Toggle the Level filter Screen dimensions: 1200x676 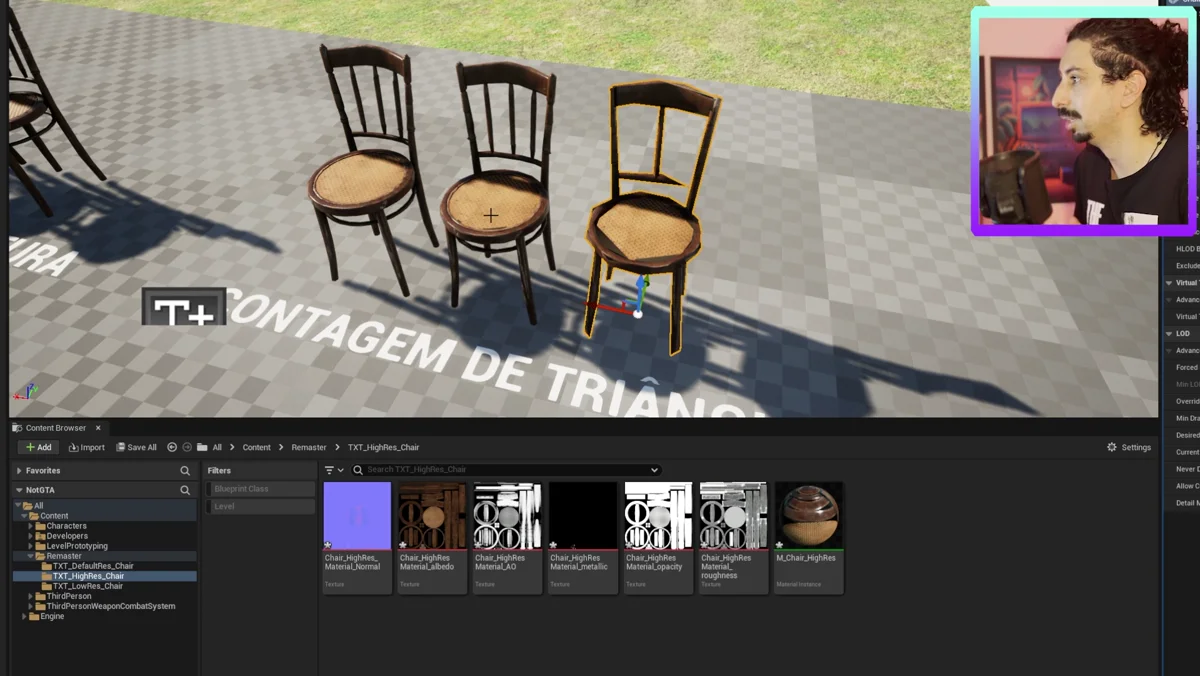coord(261,506)
